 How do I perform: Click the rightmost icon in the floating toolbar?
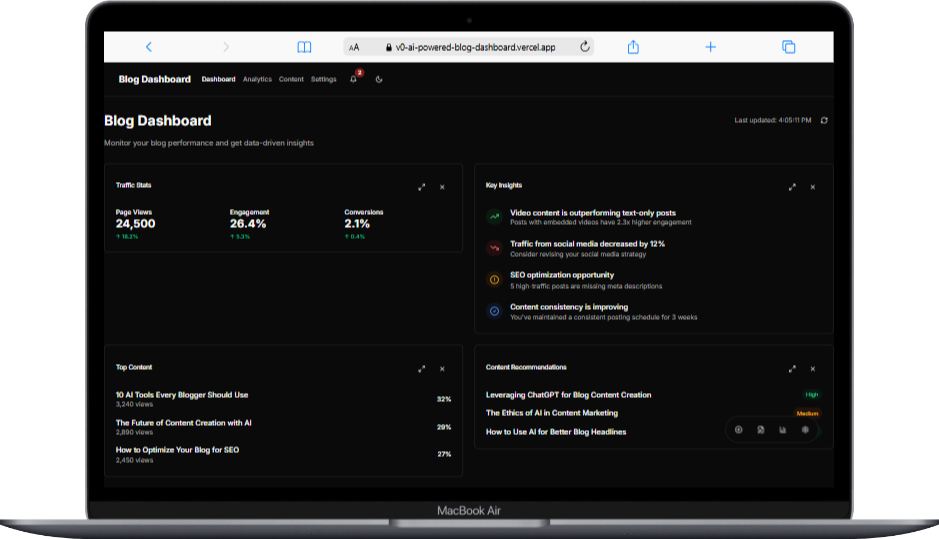[805, 430]
